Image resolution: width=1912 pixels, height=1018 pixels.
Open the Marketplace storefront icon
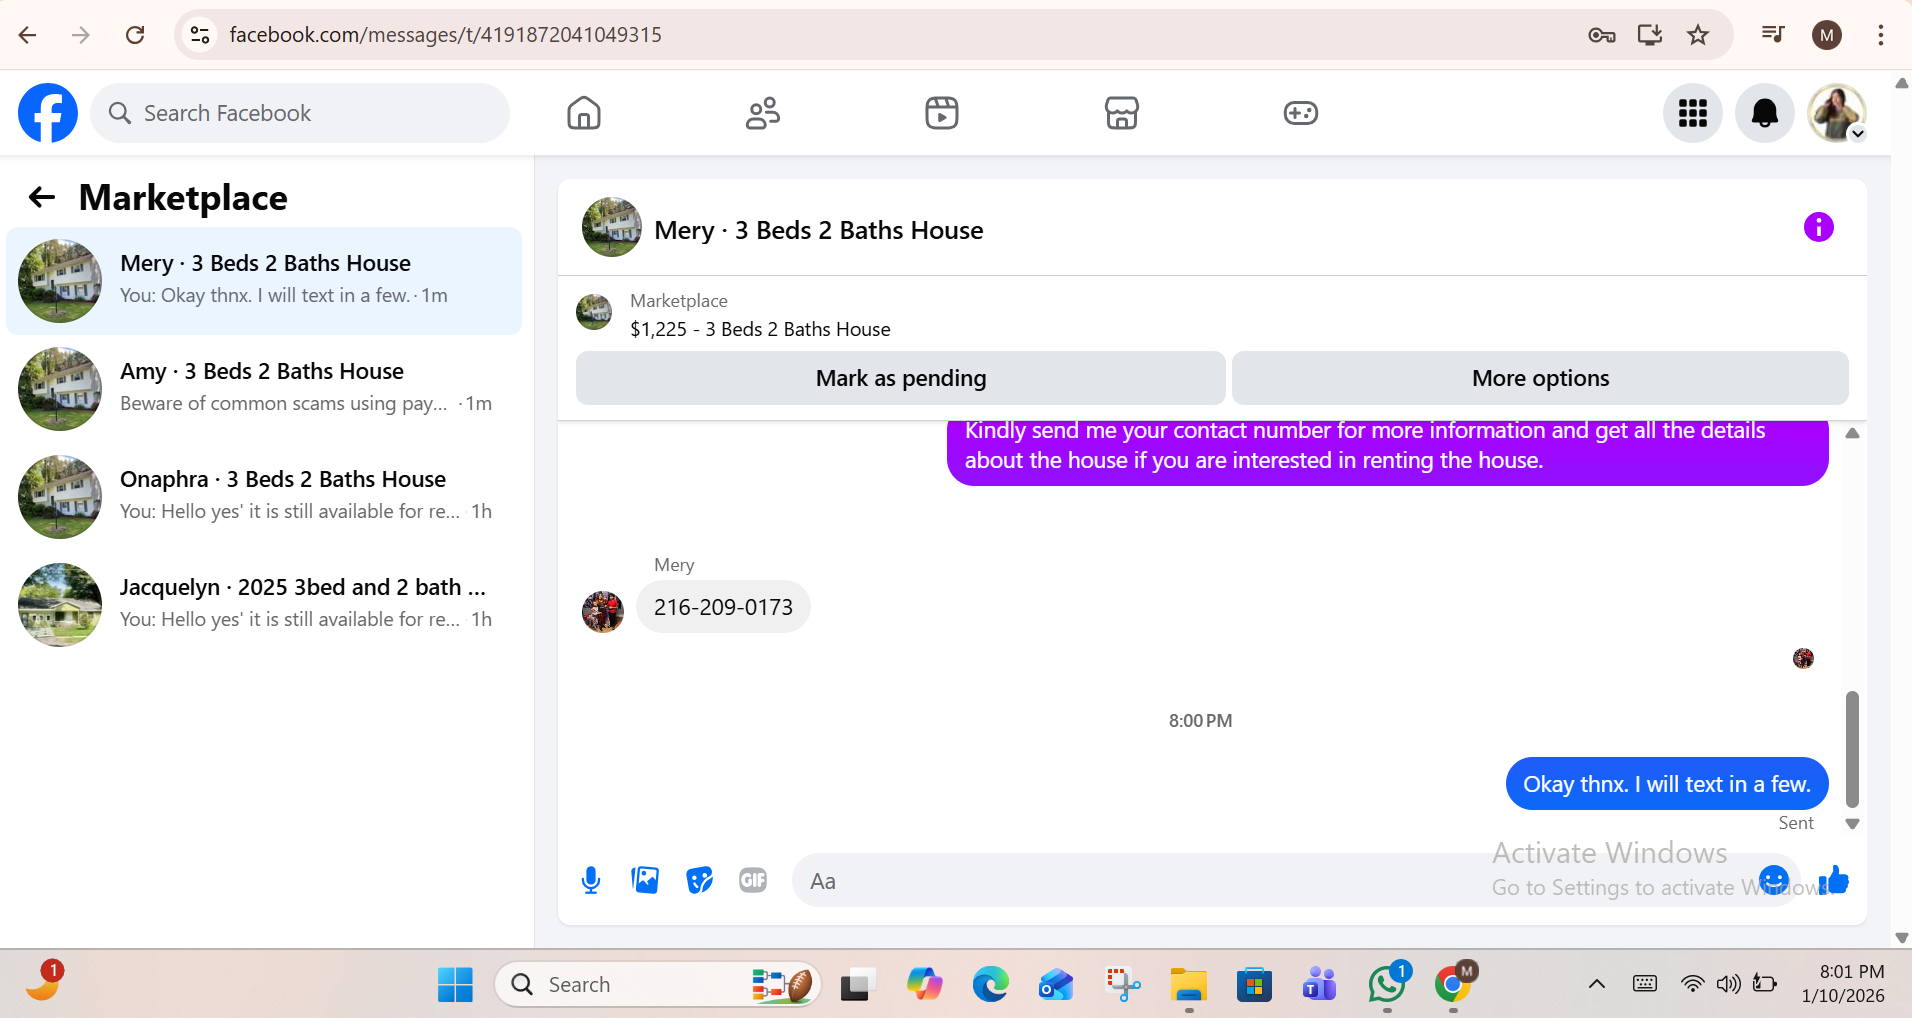[x=1122, y=113]
